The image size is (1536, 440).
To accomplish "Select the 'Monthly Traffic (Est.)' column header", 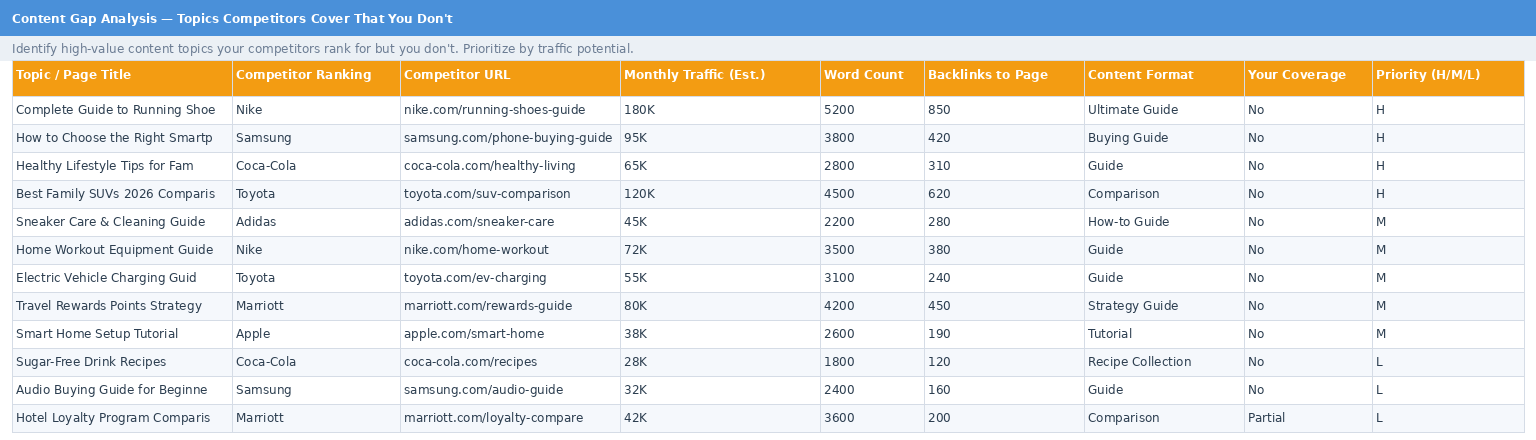I will point(720,78).
